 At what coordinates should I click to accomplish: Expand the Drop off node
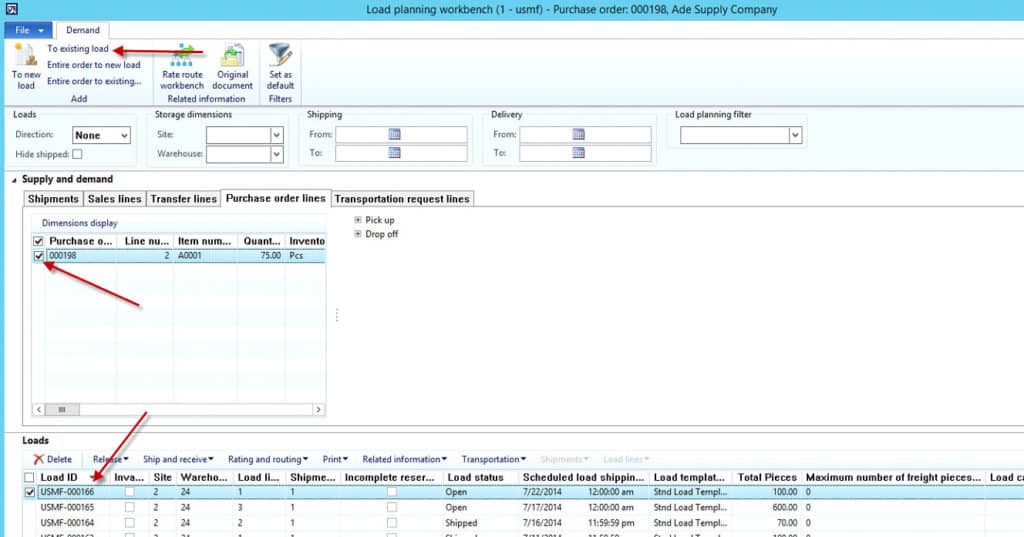pos(358,234)
